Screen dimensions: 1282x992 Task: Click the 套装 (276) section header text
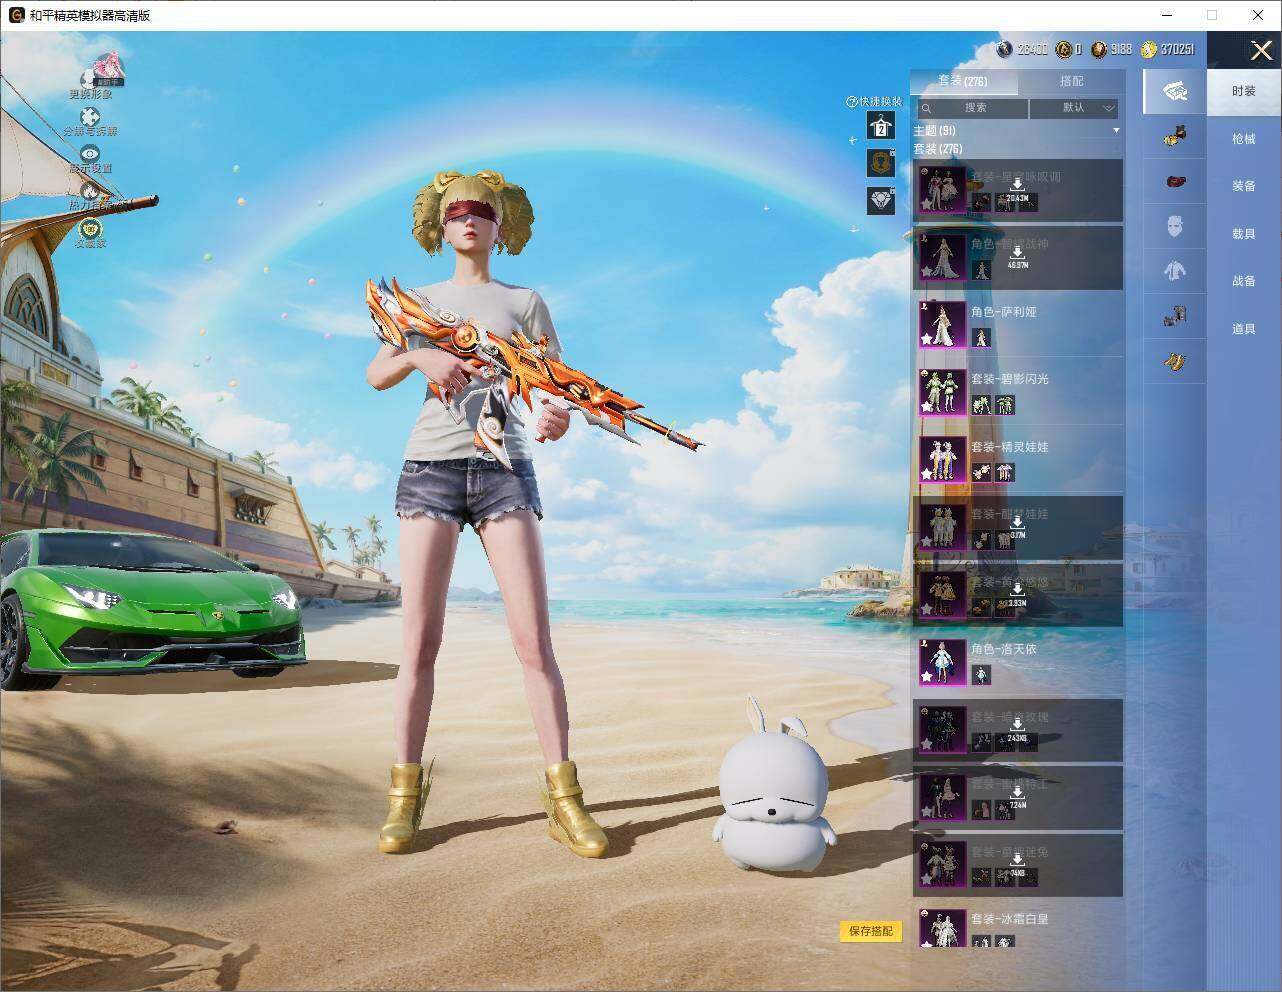(x=938, y=149)
